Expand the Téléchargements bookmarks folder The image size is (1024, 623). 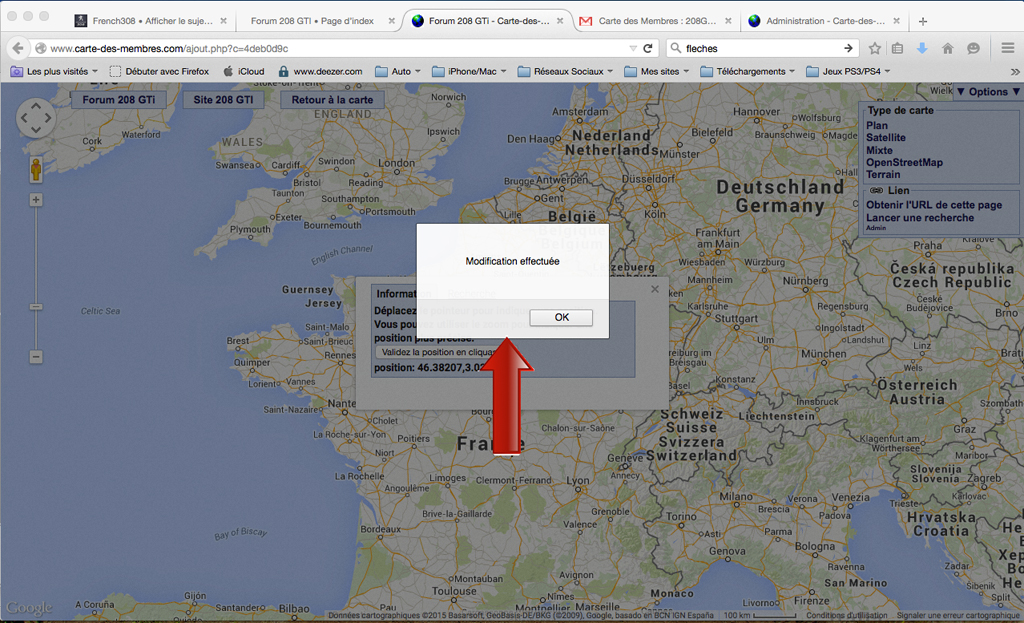click(747, 71)
